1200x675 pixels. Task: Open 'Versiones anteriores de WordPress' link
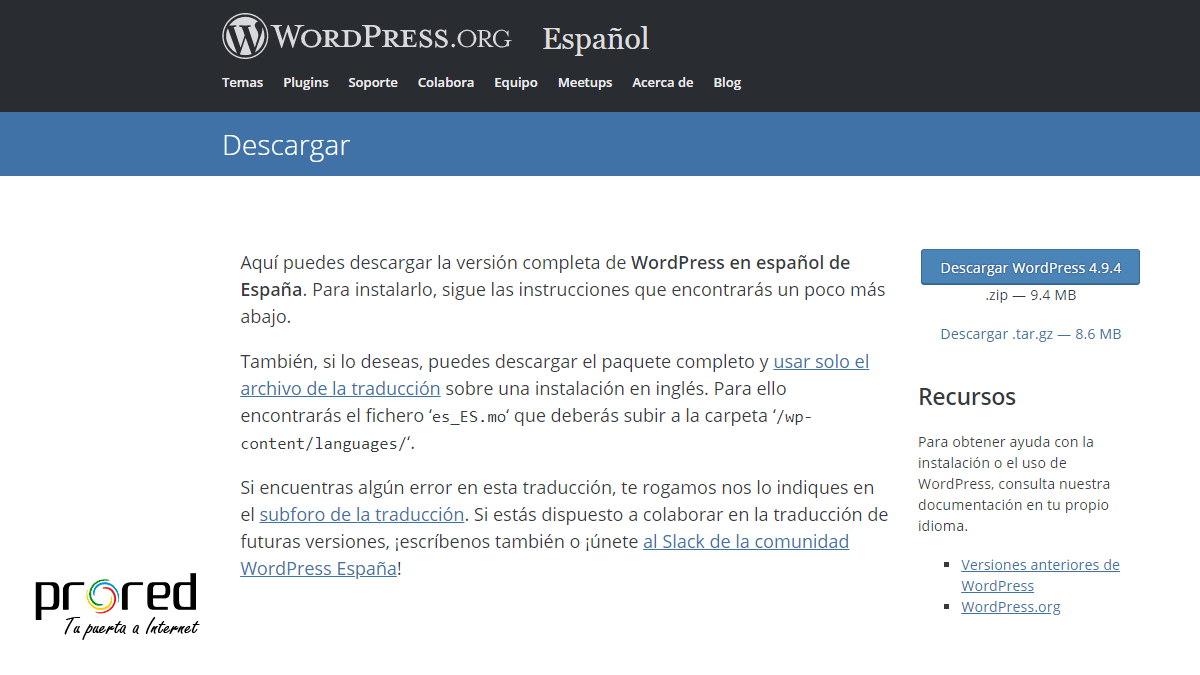1040,575
